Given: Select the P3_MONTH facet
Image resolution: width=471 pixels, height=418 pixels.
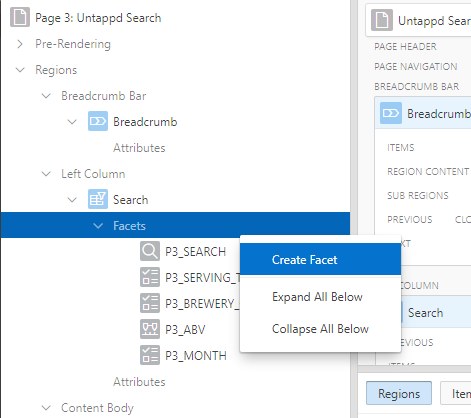Looking at the screenshot, I should [x=196, y=356].
